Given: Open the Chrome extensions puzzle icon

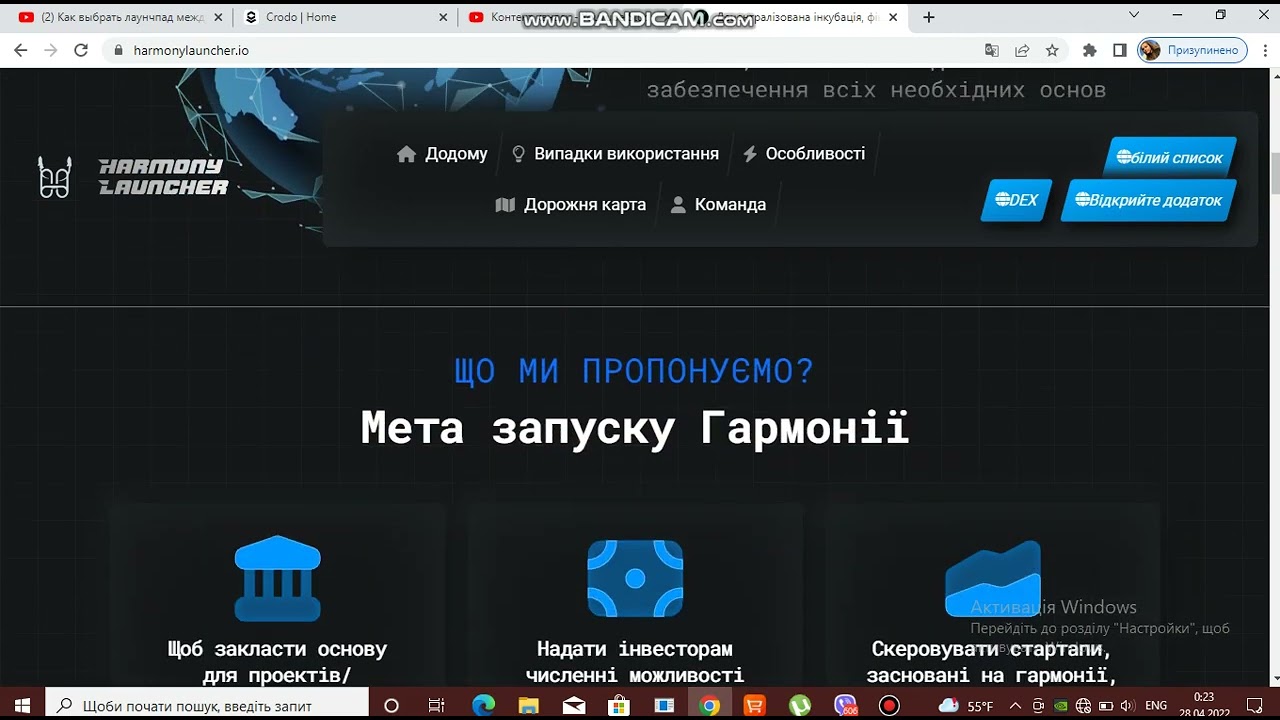Looking at the screenshot, I should pos(1090,50).
